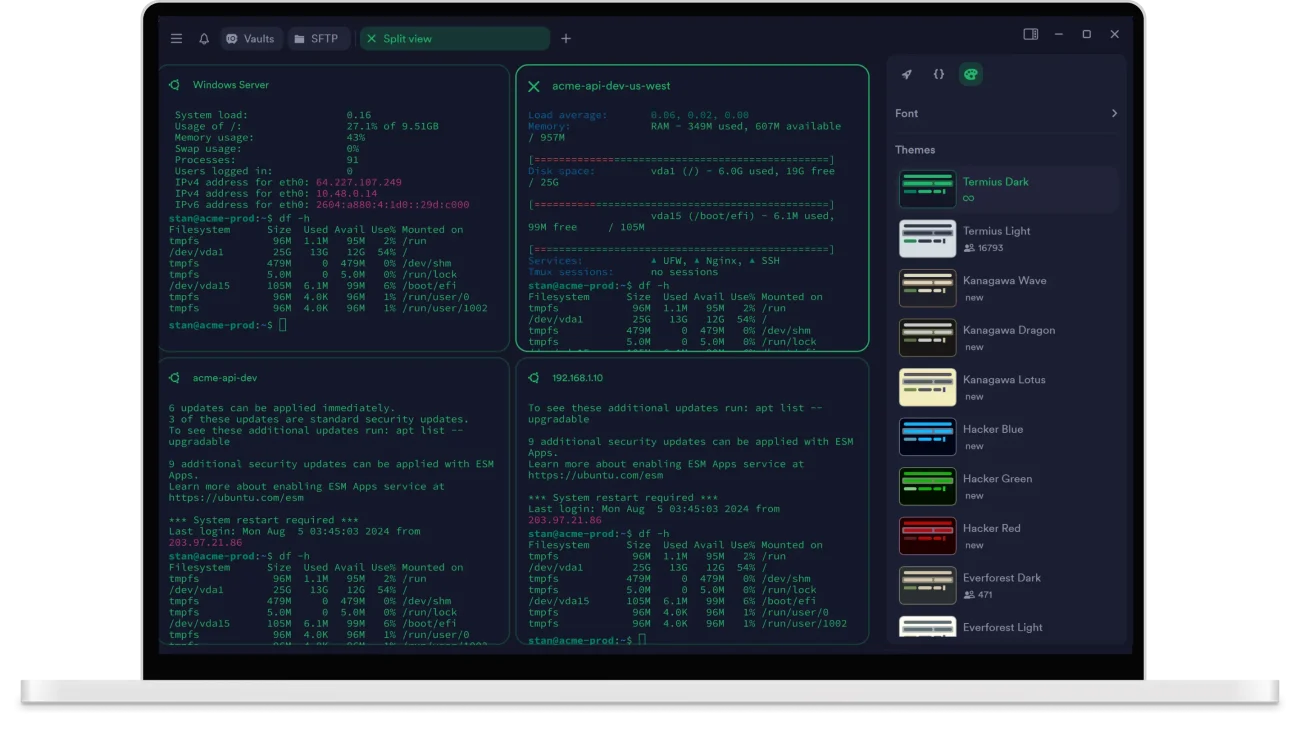The image size is (1300, 737).
Task: Select the Kanagawa Wave theme swatch
Action: (x=927, y=288)
